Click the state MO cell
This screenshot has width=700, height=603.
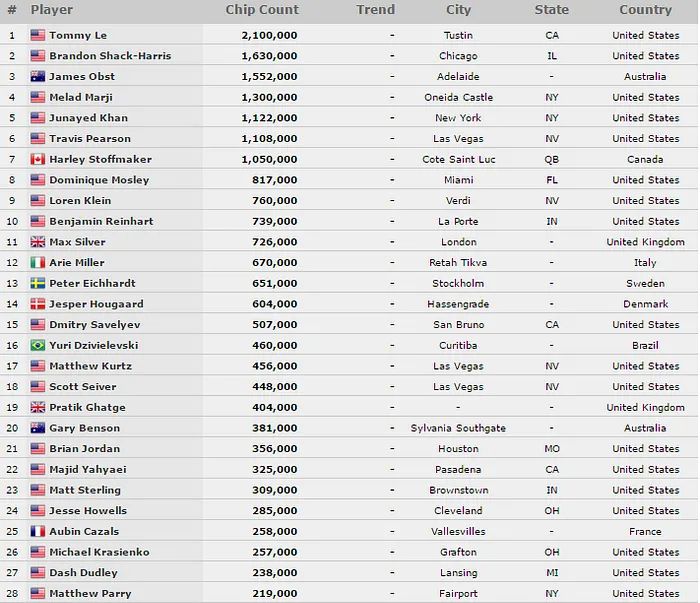point(552,449)
